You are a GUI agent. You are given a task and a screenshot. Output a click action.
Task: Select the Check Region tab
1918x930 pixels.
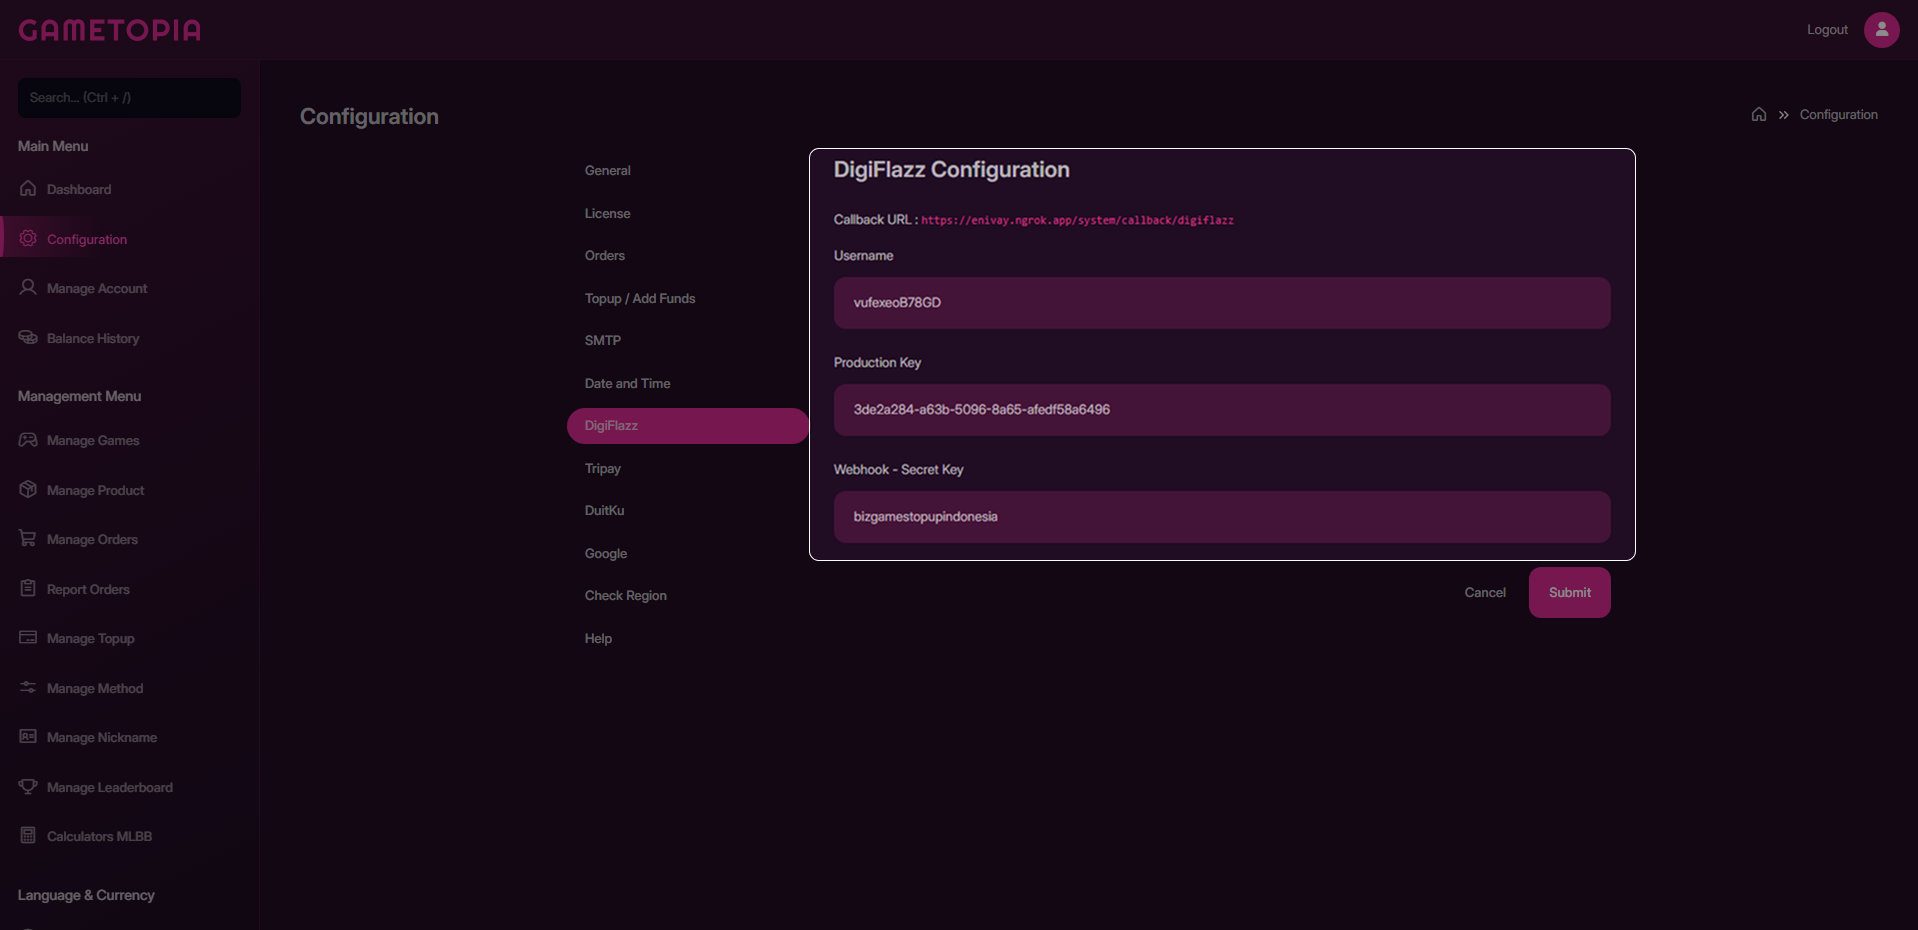[x=688, y=596]
